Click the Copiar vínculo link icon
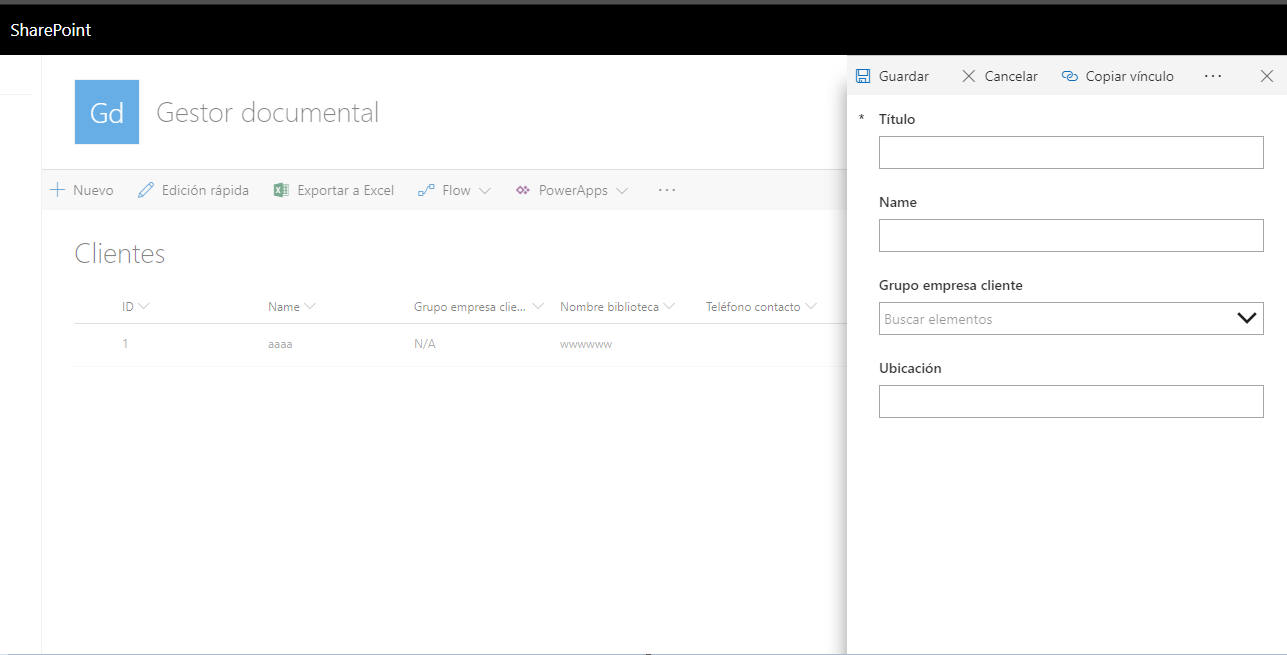The width and height of the screenshot is (1287, 655). (1069, 76)
